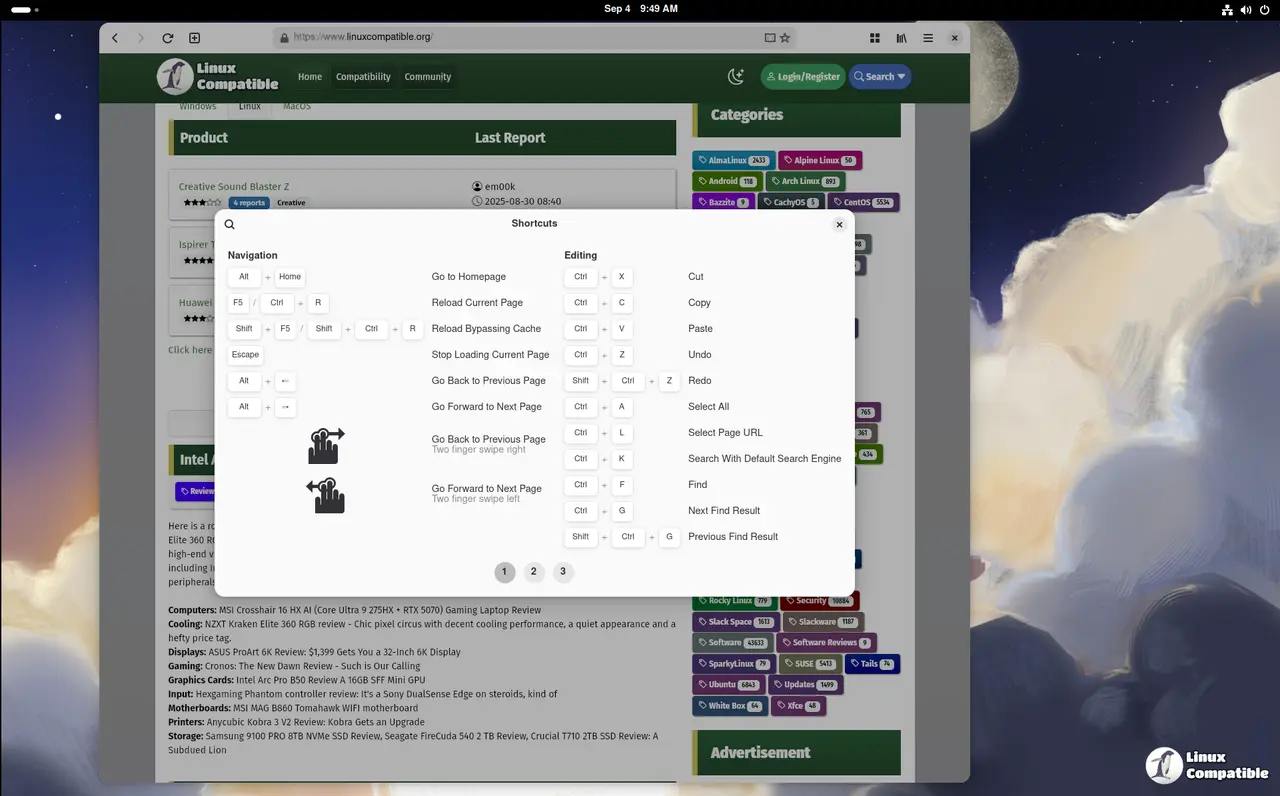Open the tab overview grid icon
The height and width of the screenshot is (796, 1280).
[x=875, y=38]
